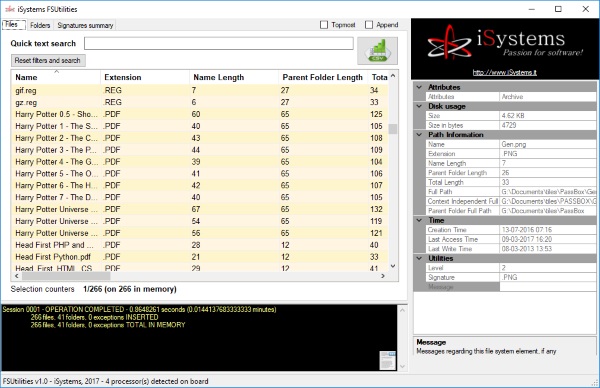Enable the Topmost checkbox
Viewport: 600px width, 388px height.
pyautogui.click(x=324, y=25)
